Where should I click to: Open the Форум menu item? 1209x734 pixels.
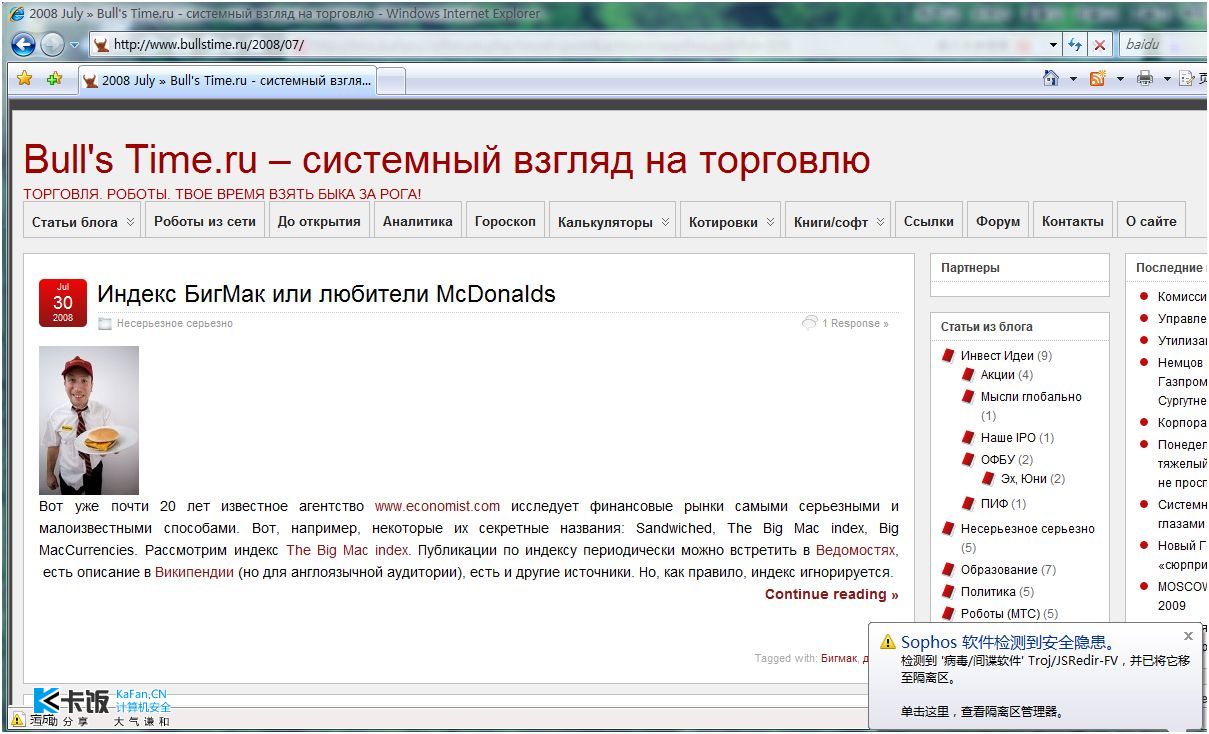[998, 221]
